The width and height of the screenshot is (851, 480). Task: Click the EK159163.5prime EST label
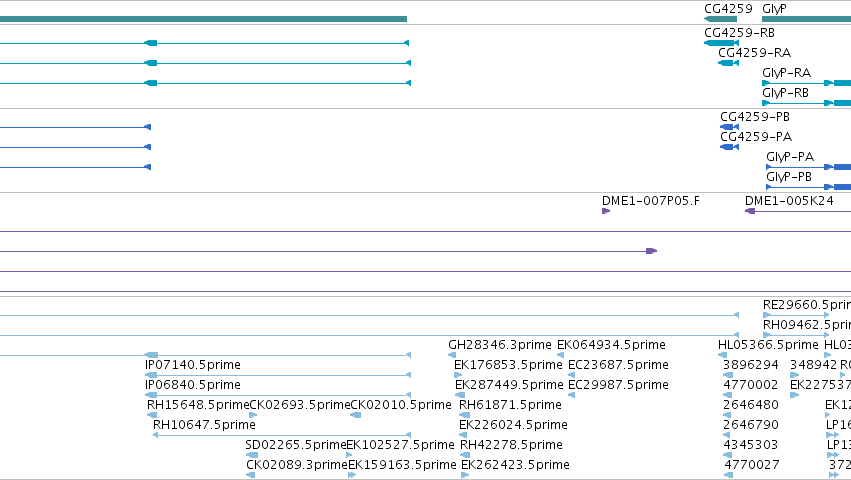click(x=402, y=465)
